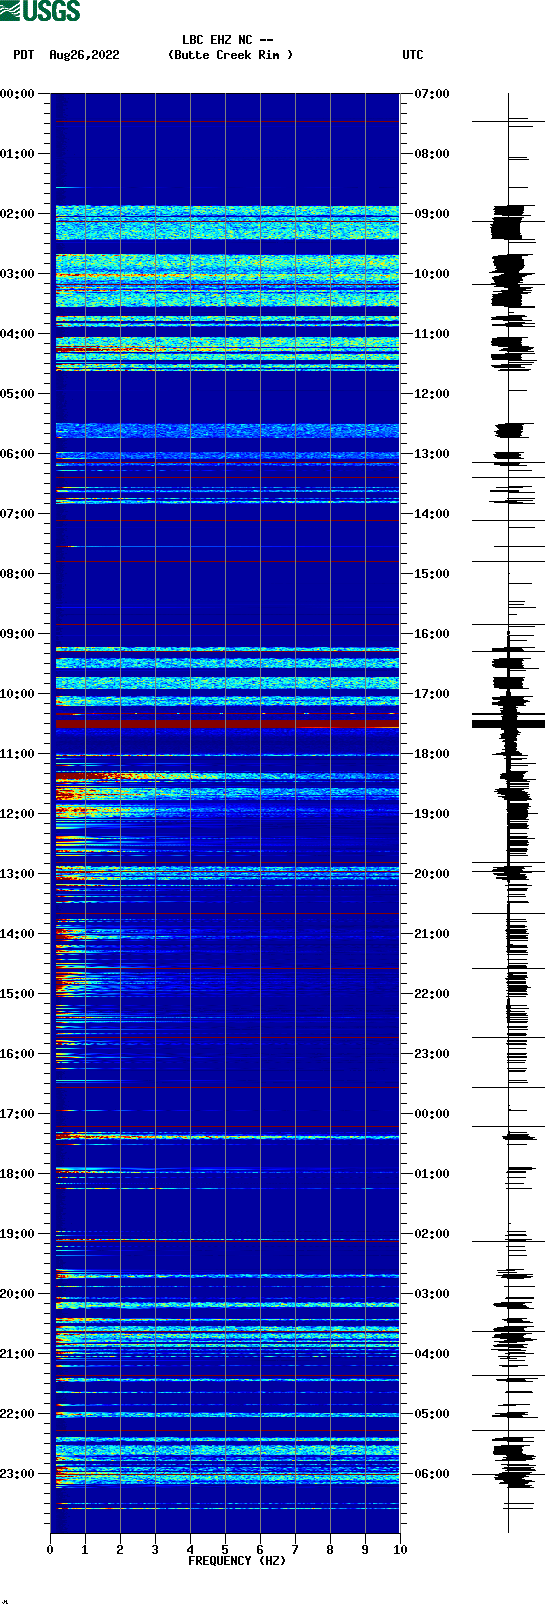Image resolution: width=552 pixels, height=1613 pixels.
Task: Click the large seismogram spike near 17:30 UTC
Action: point(508,722)
